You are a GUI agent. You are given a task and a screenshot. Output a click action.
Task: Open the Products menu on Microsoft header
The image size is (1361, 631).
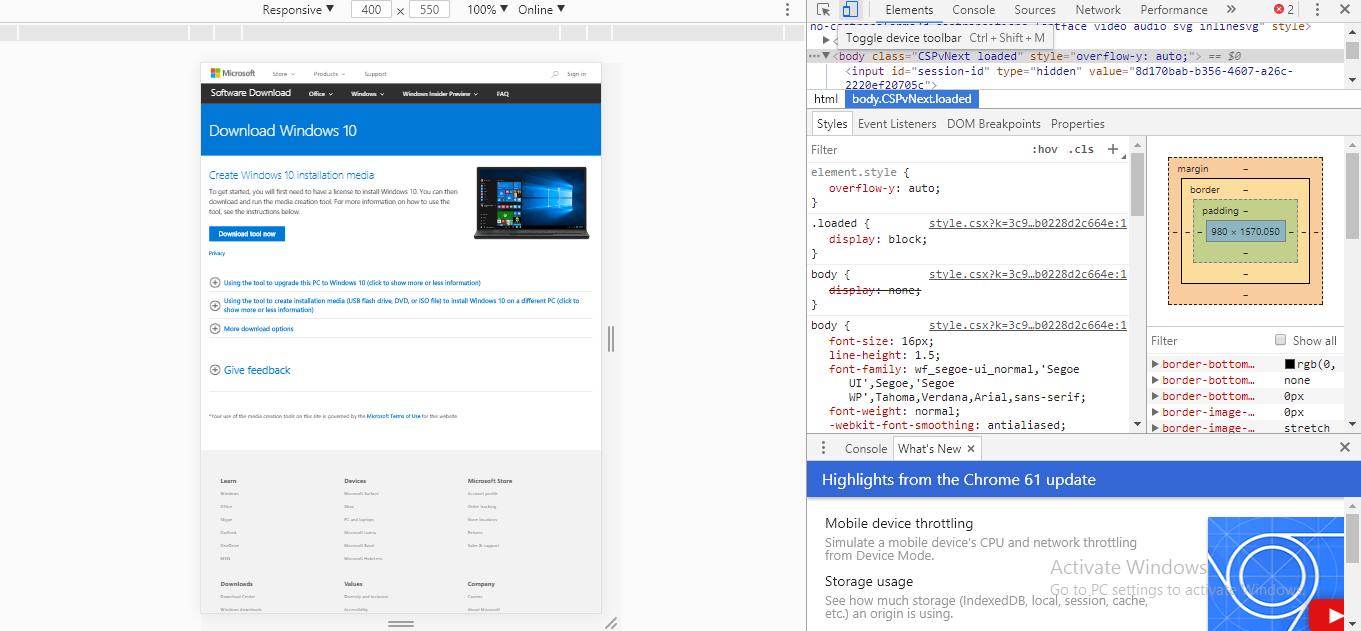(329, 74)
